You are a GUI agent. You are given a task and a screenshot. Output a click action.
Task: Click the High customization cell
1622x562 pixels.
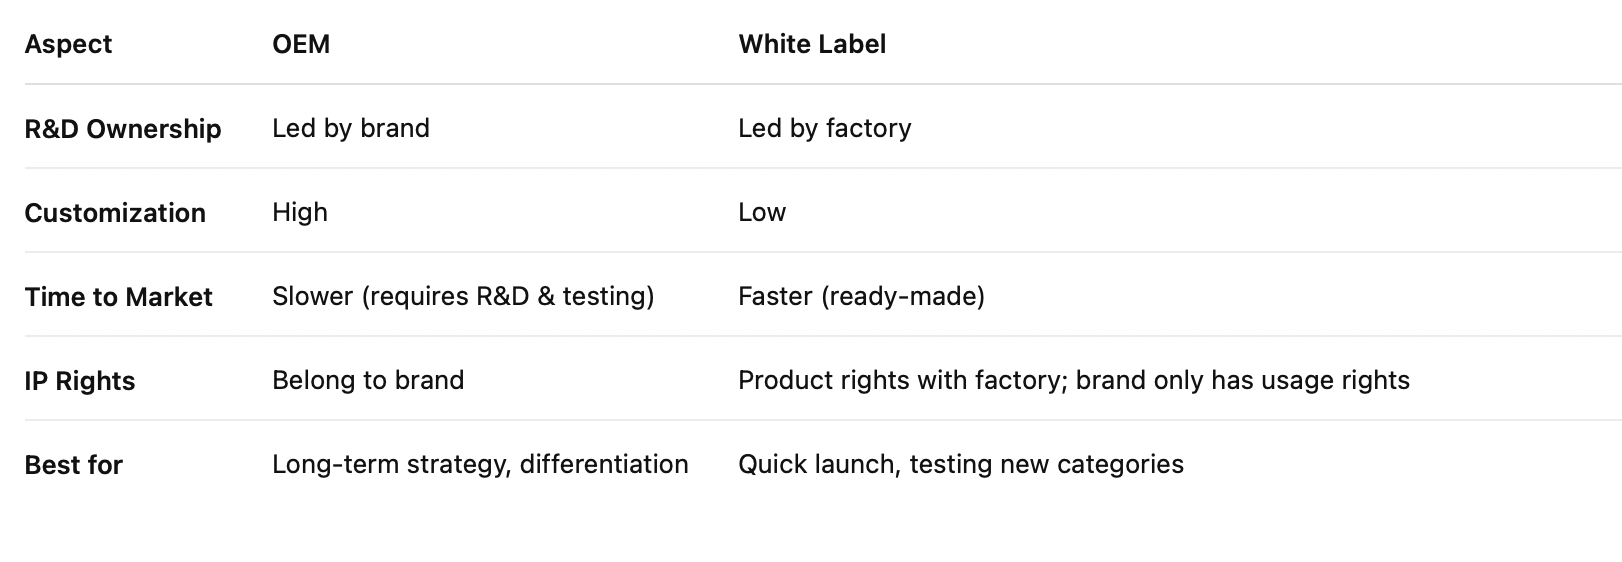(300, 212)
